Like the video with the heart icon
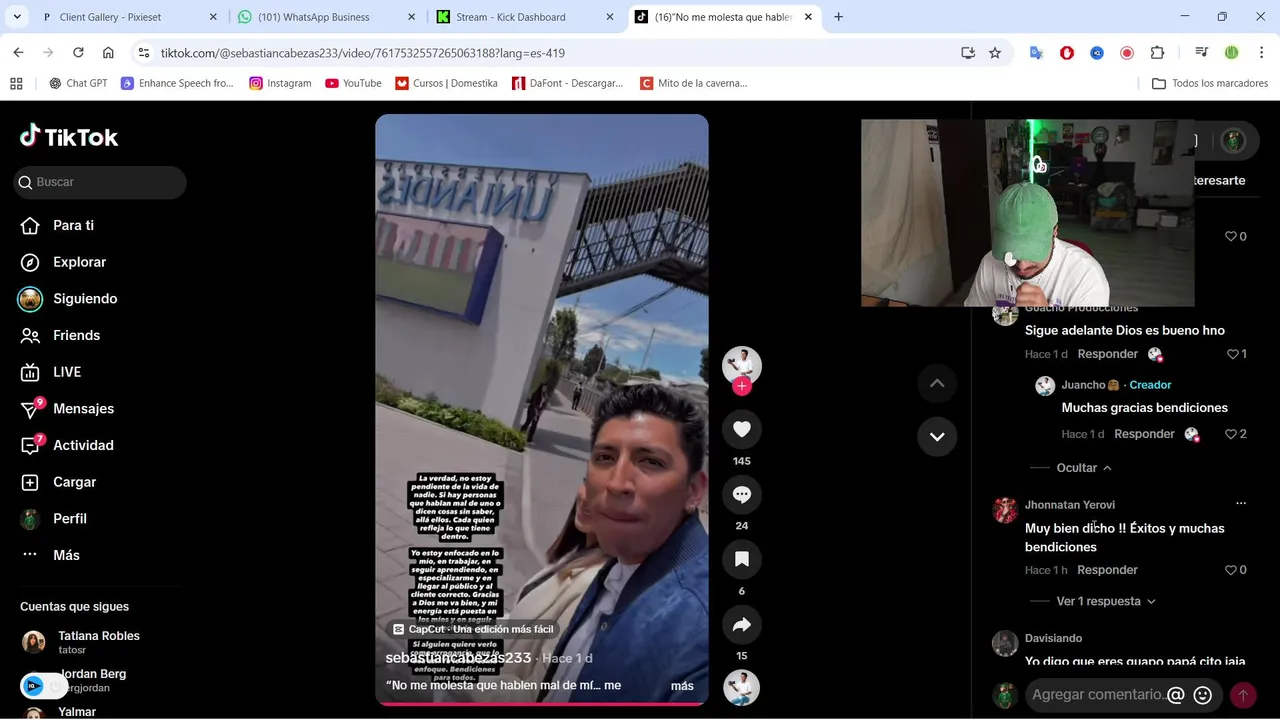1280x720 pixels. click(741, 429)
